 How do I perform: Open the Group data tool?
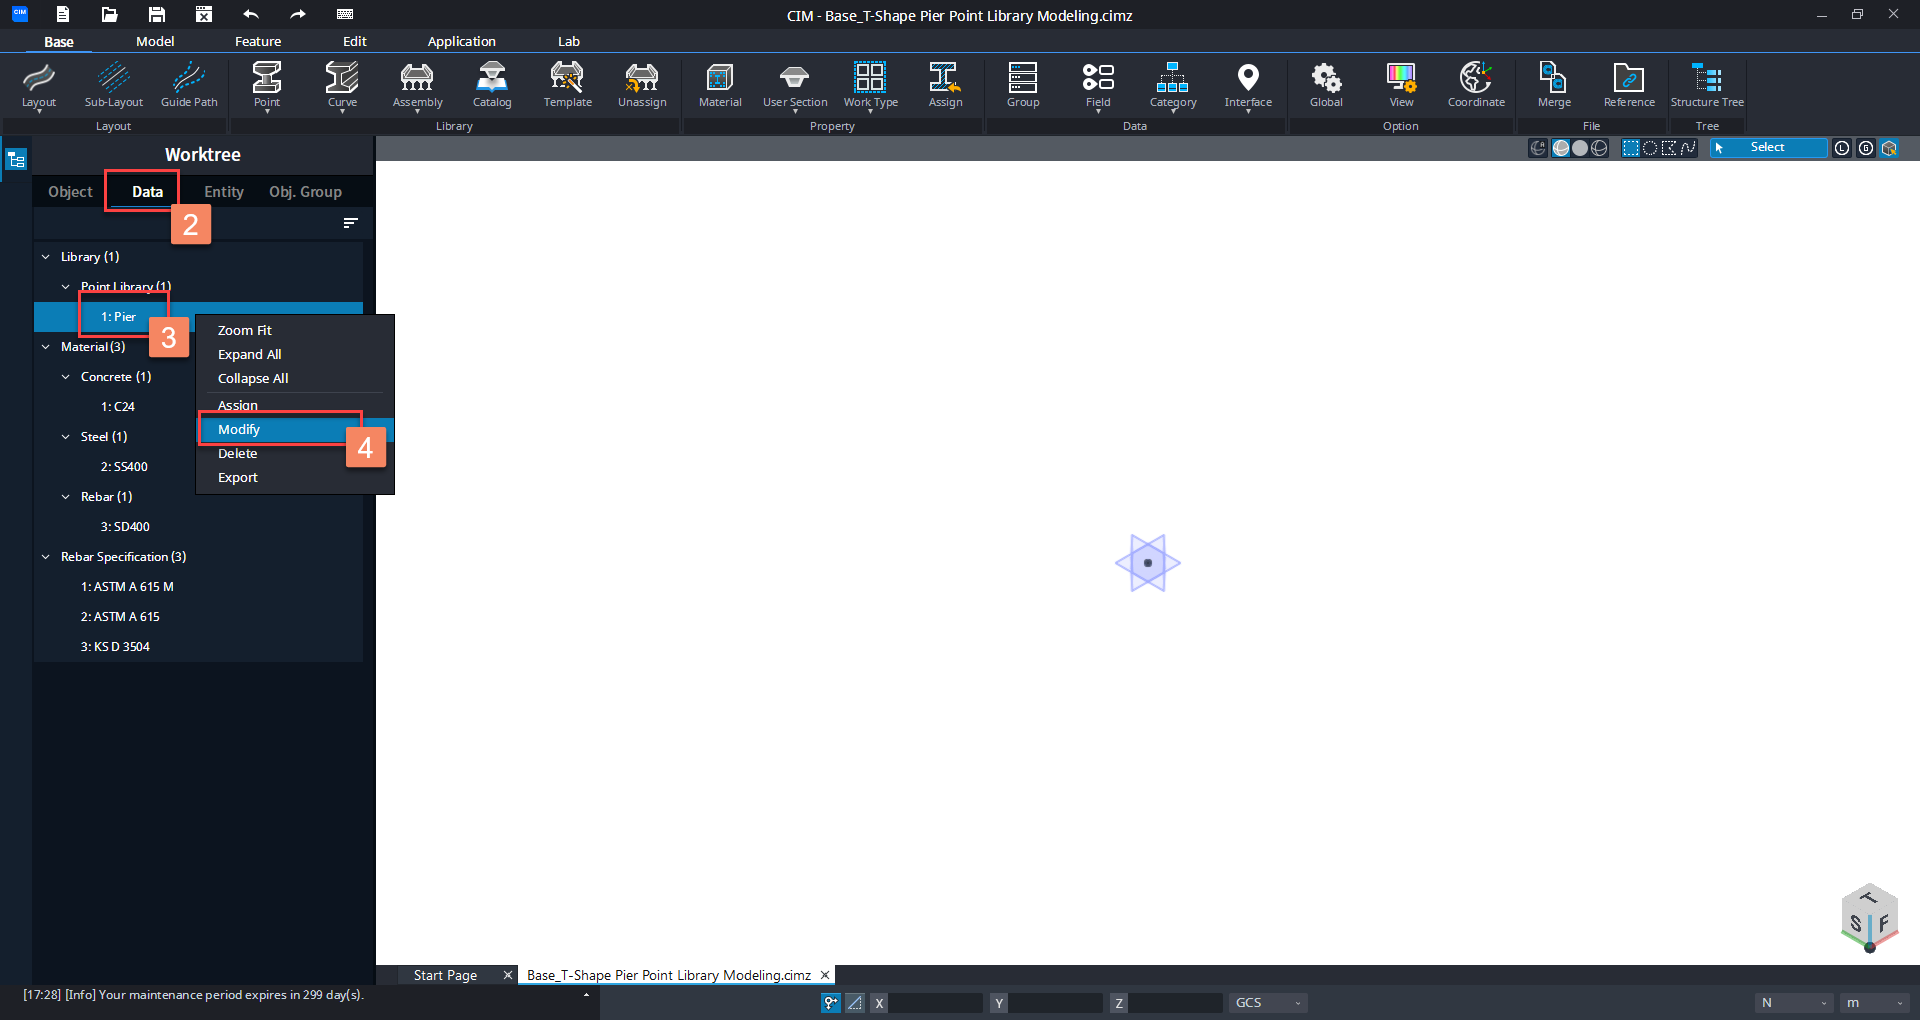tap(1023, 85)
